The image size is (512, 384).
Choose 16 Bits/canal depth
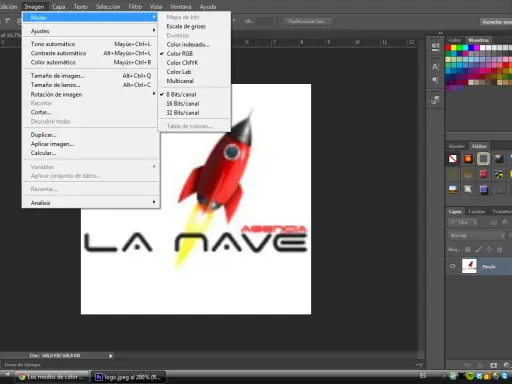[183, 104]
